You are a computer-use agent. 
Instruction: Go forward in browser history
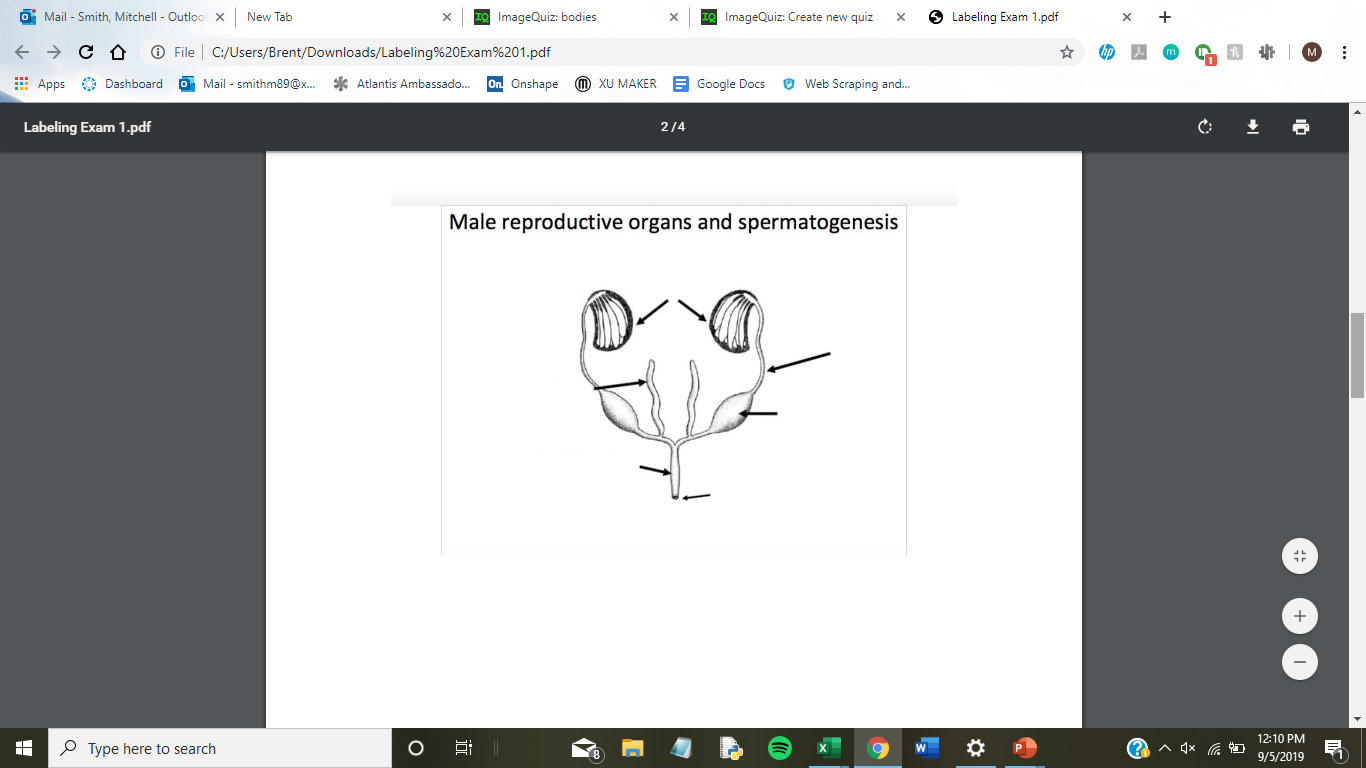54,52
